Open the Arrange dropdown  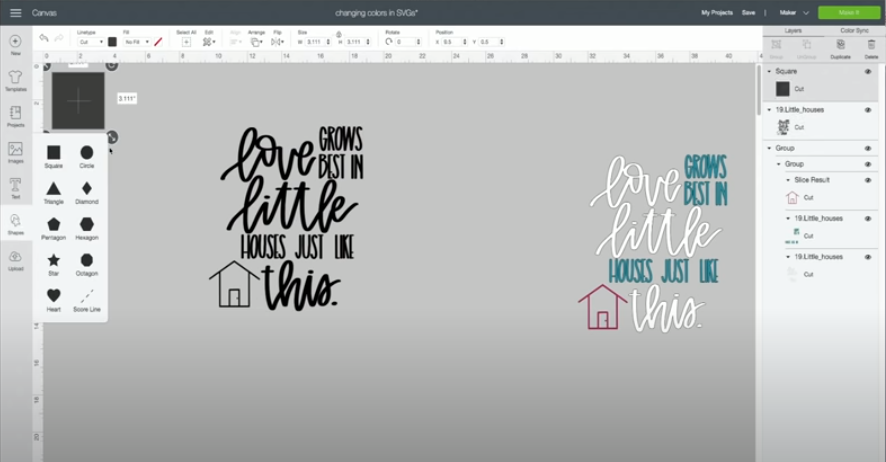tap(257, 42)
